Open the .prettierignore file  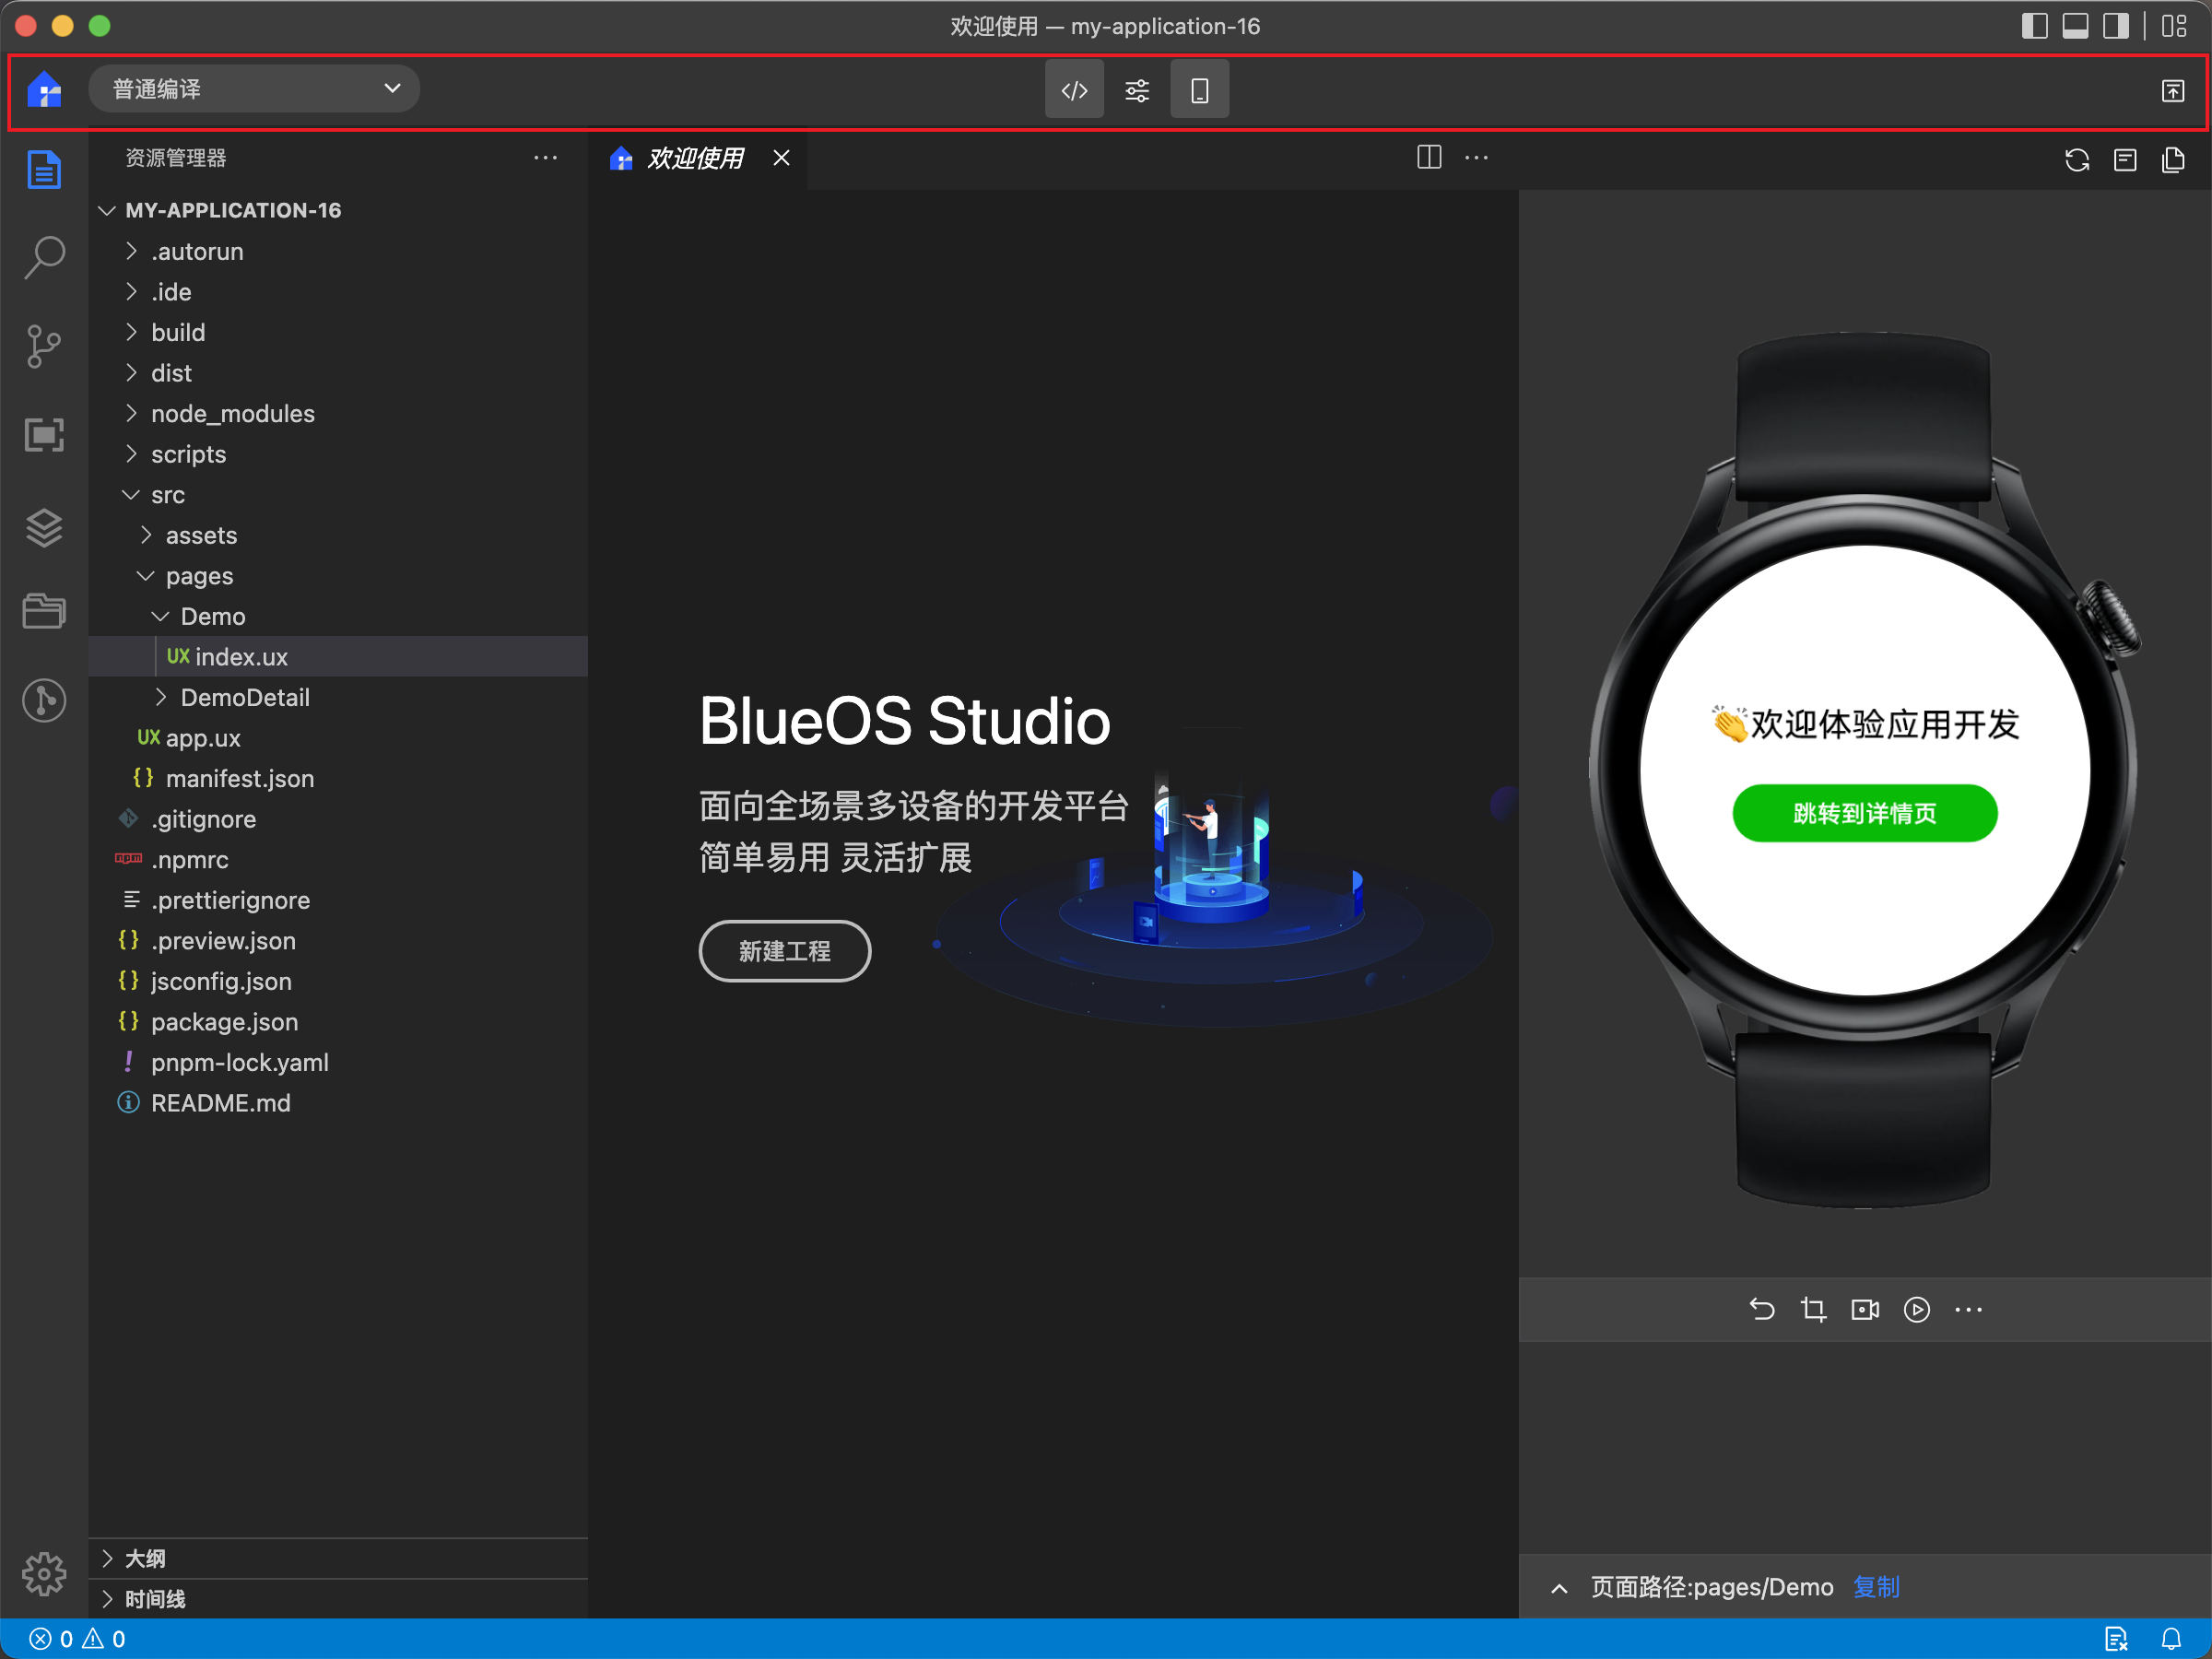click(338, 900)
